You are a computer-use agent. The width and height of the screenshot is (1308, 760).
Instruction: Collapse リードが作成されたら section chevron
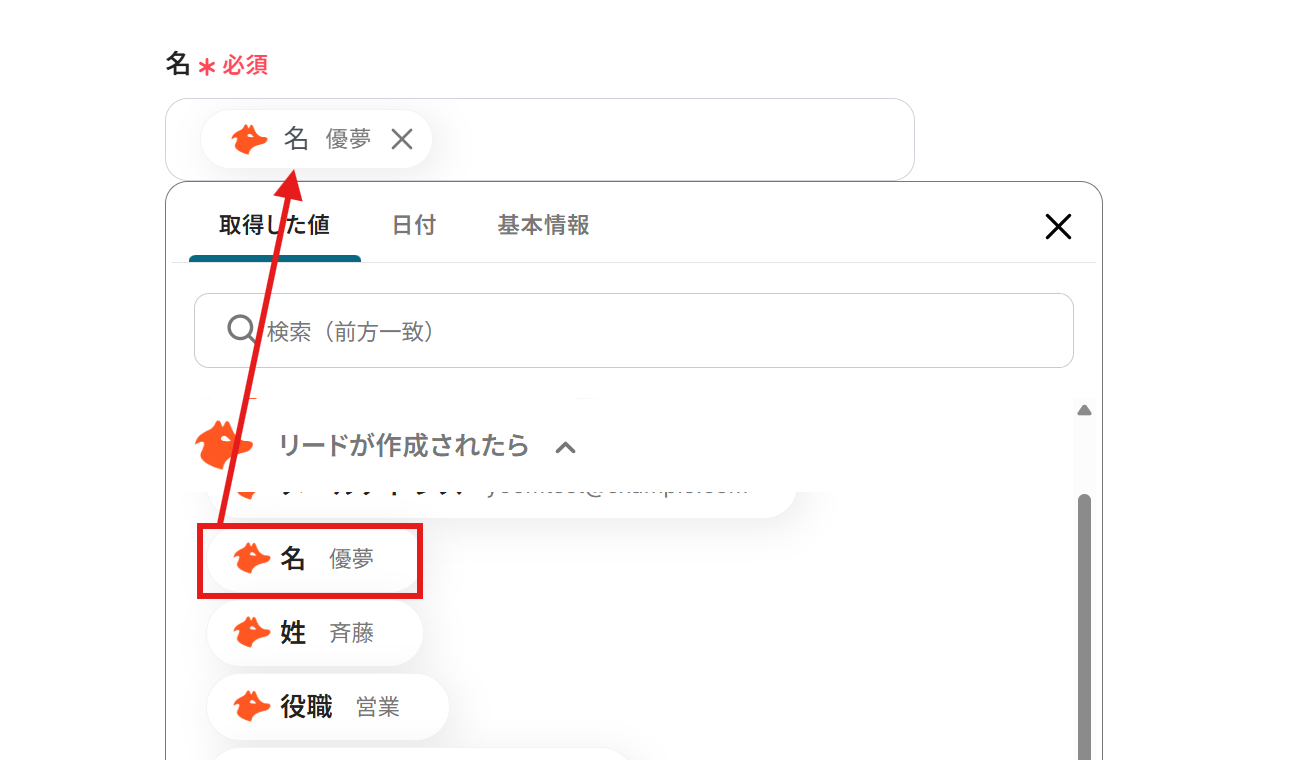tap(565, 447)
